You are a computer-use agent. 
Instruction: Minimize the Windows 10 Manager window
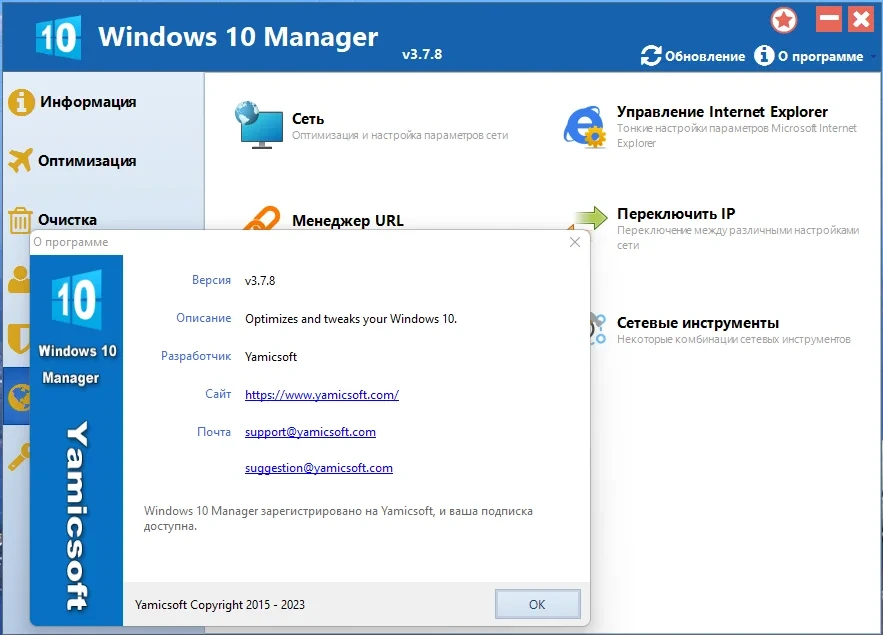pyautogui.click(x=829, y=19)
